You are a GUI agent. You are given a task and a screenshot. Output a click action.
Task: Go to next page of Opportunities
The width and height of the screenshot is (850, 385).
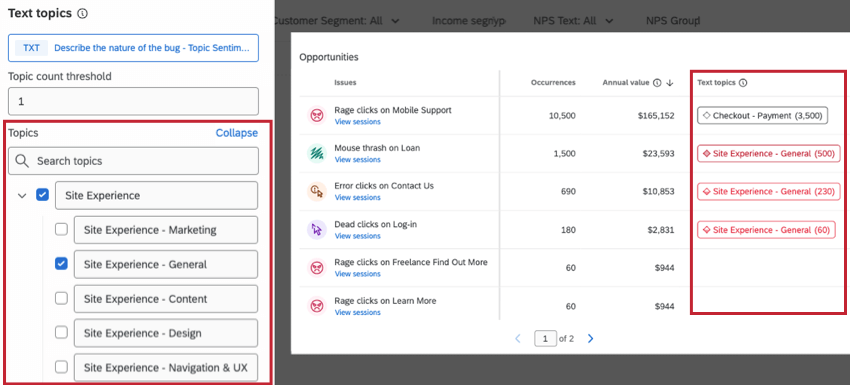[590, 338]
